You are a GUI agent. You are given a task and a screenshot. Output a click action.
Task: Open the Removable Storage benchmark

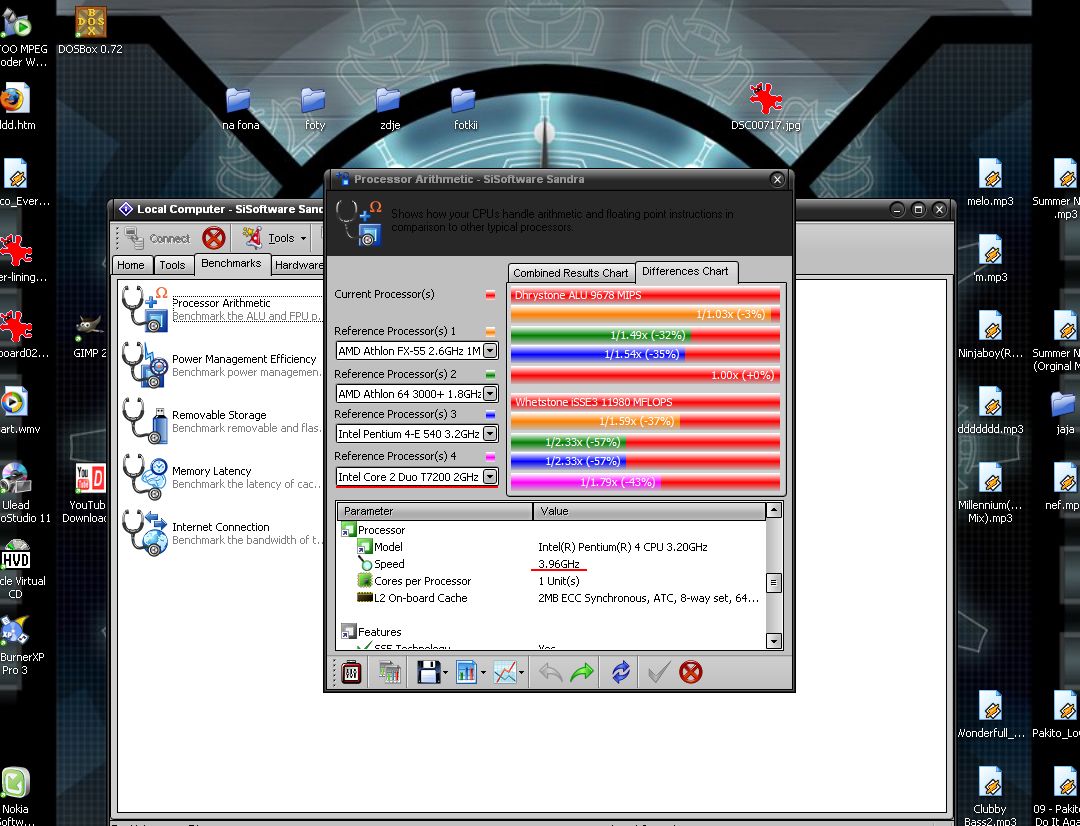click(x=218, y=415)
